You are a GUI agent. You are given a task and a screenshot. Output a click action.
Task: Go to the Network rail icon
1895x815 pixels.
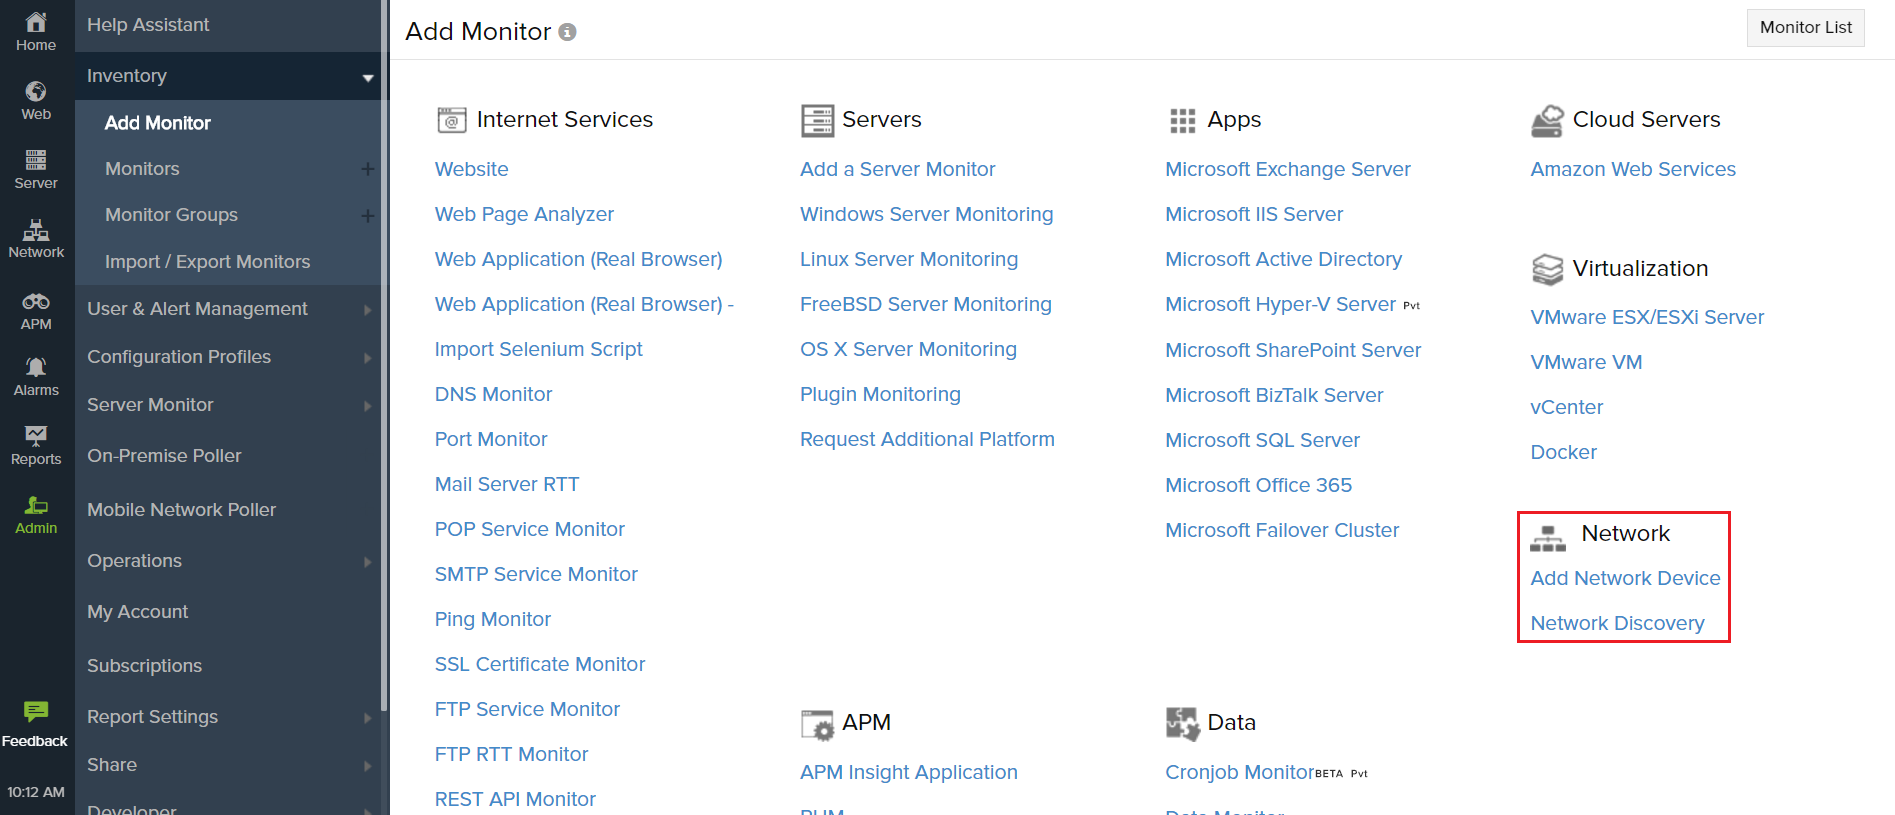36,231
